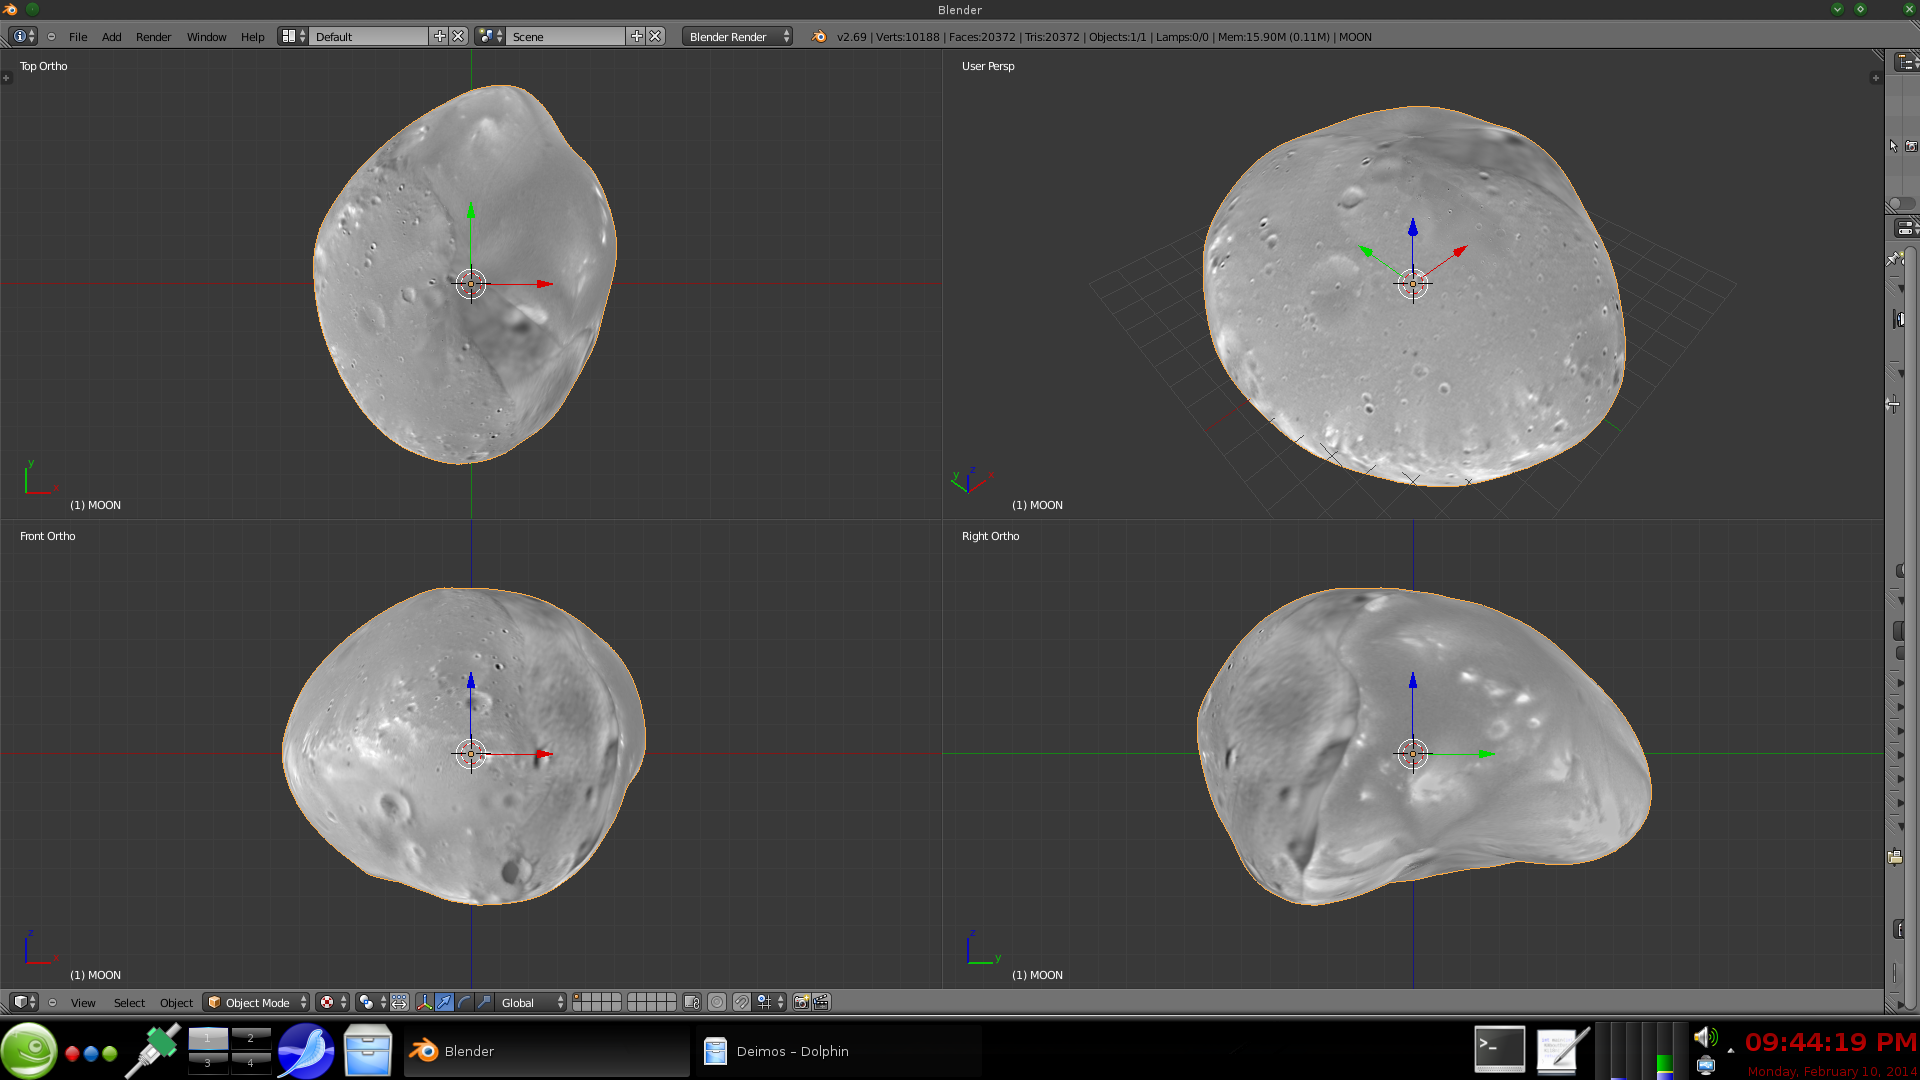Screen dimensions: 1920x1080
Task: Delete the Default screen layout
Action: pyautogui.click(x=458, y=36)
